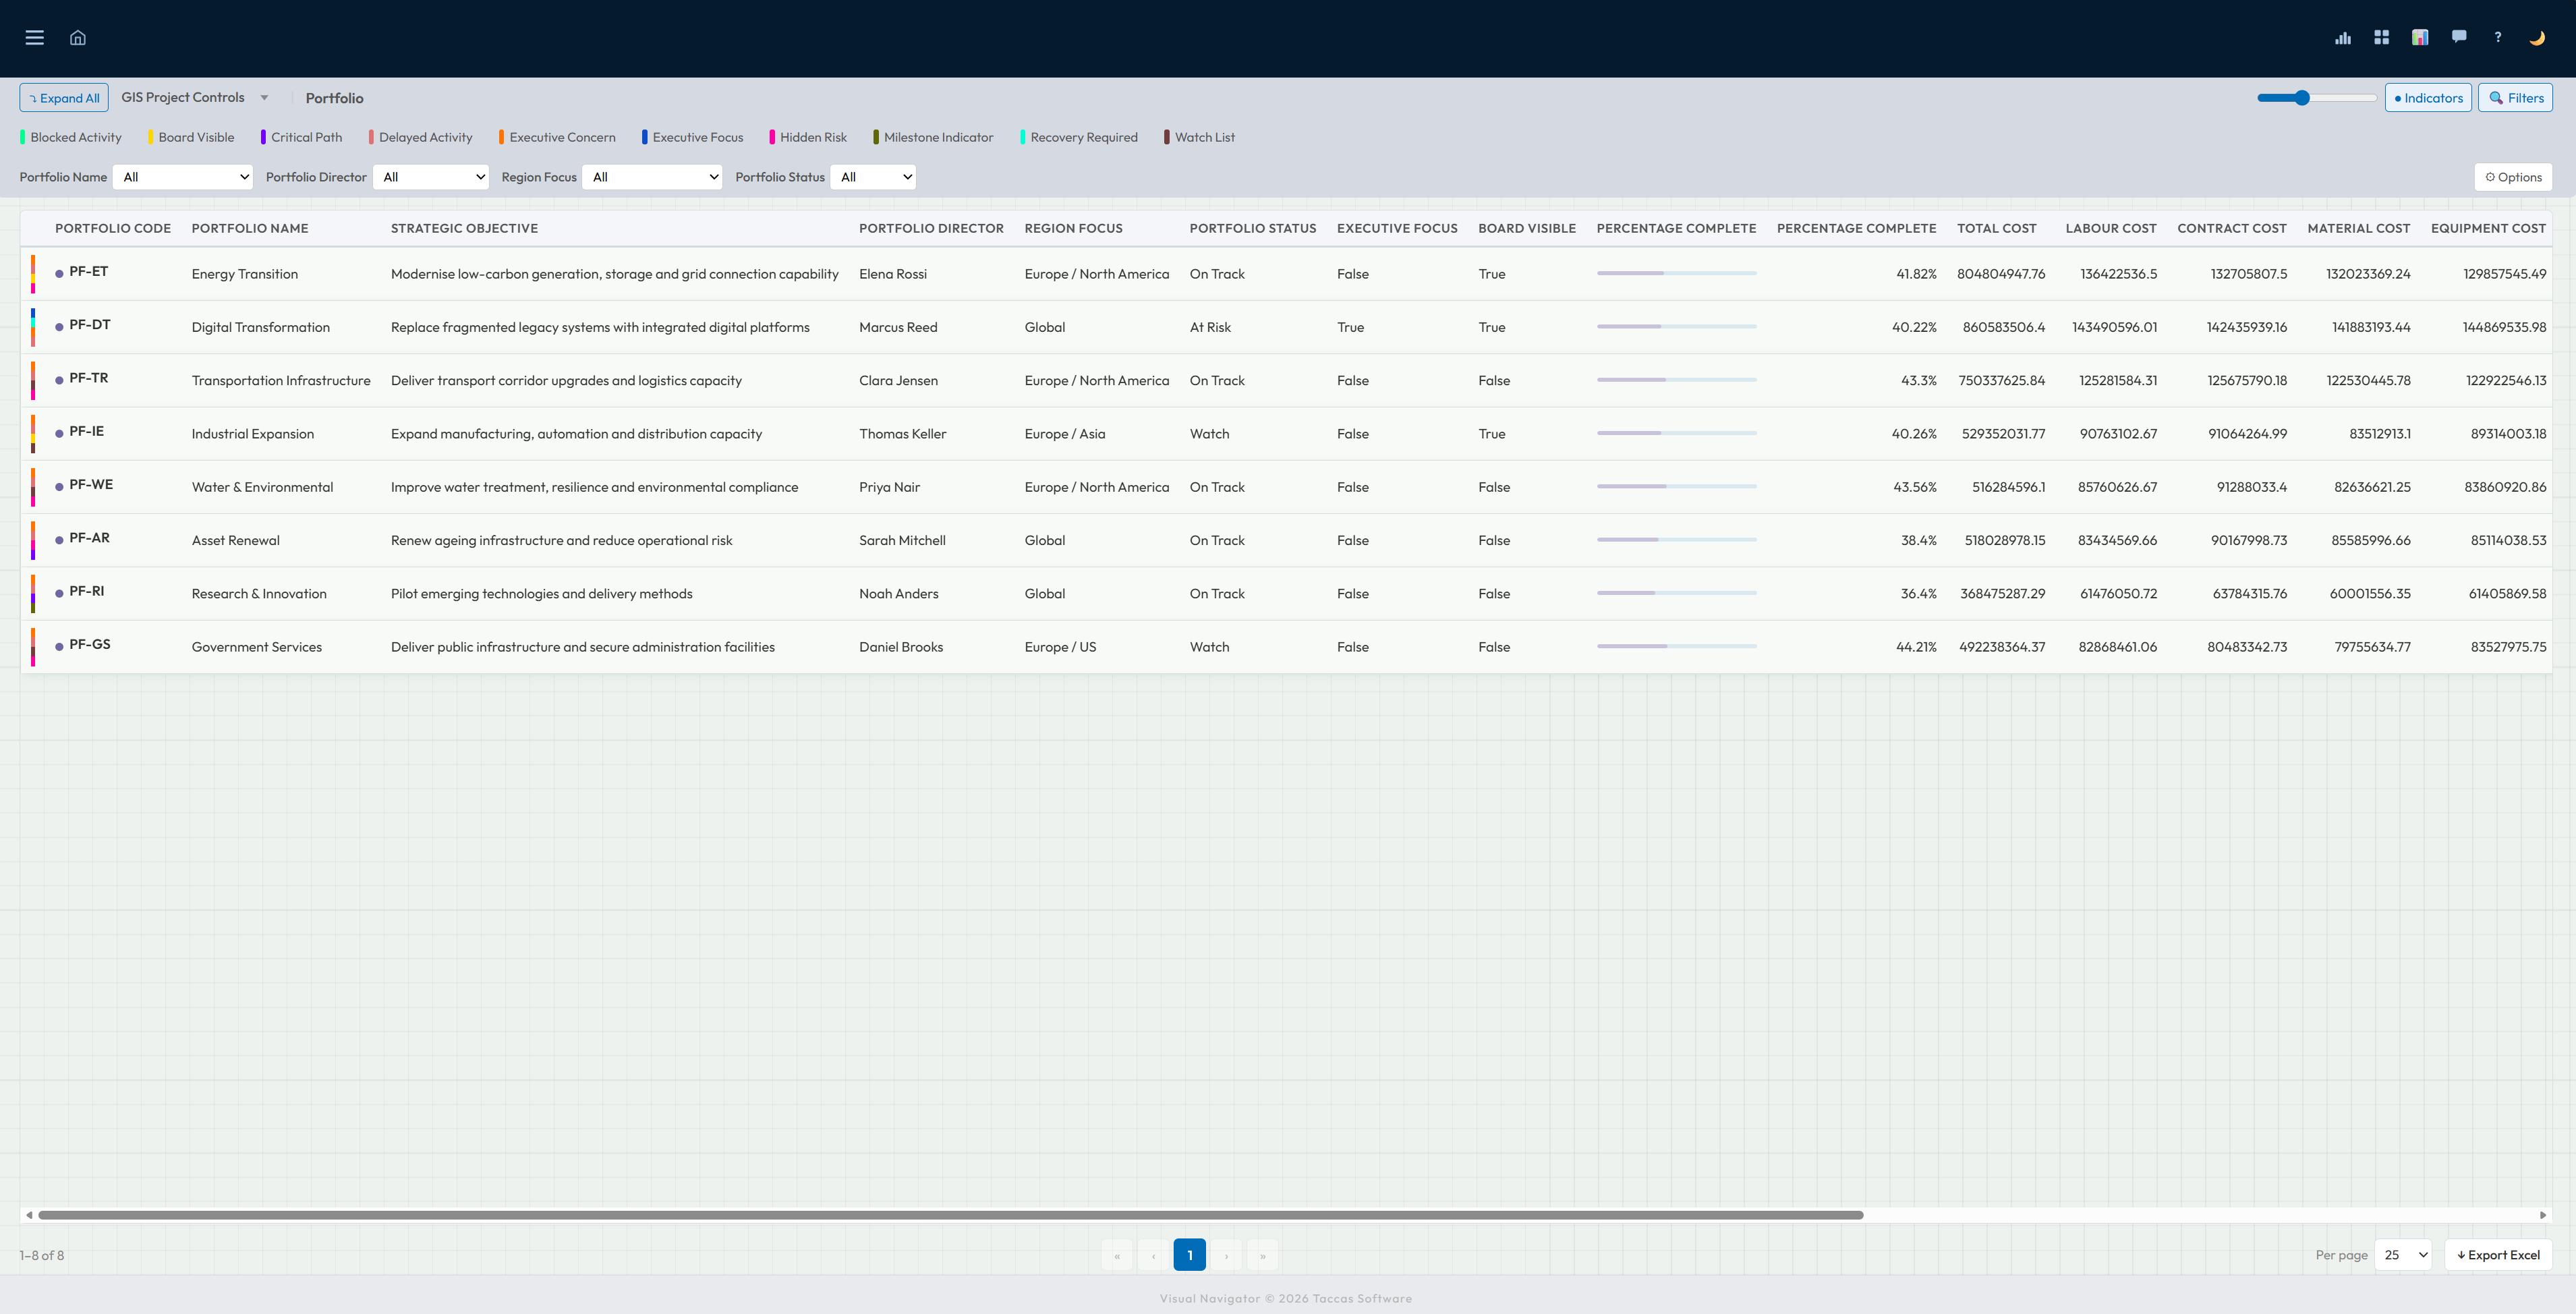The width and height of the screenshot is (2576, 1314).
Task: Sort by Labour Cost column header
Action: click(x=2111, y=228)
